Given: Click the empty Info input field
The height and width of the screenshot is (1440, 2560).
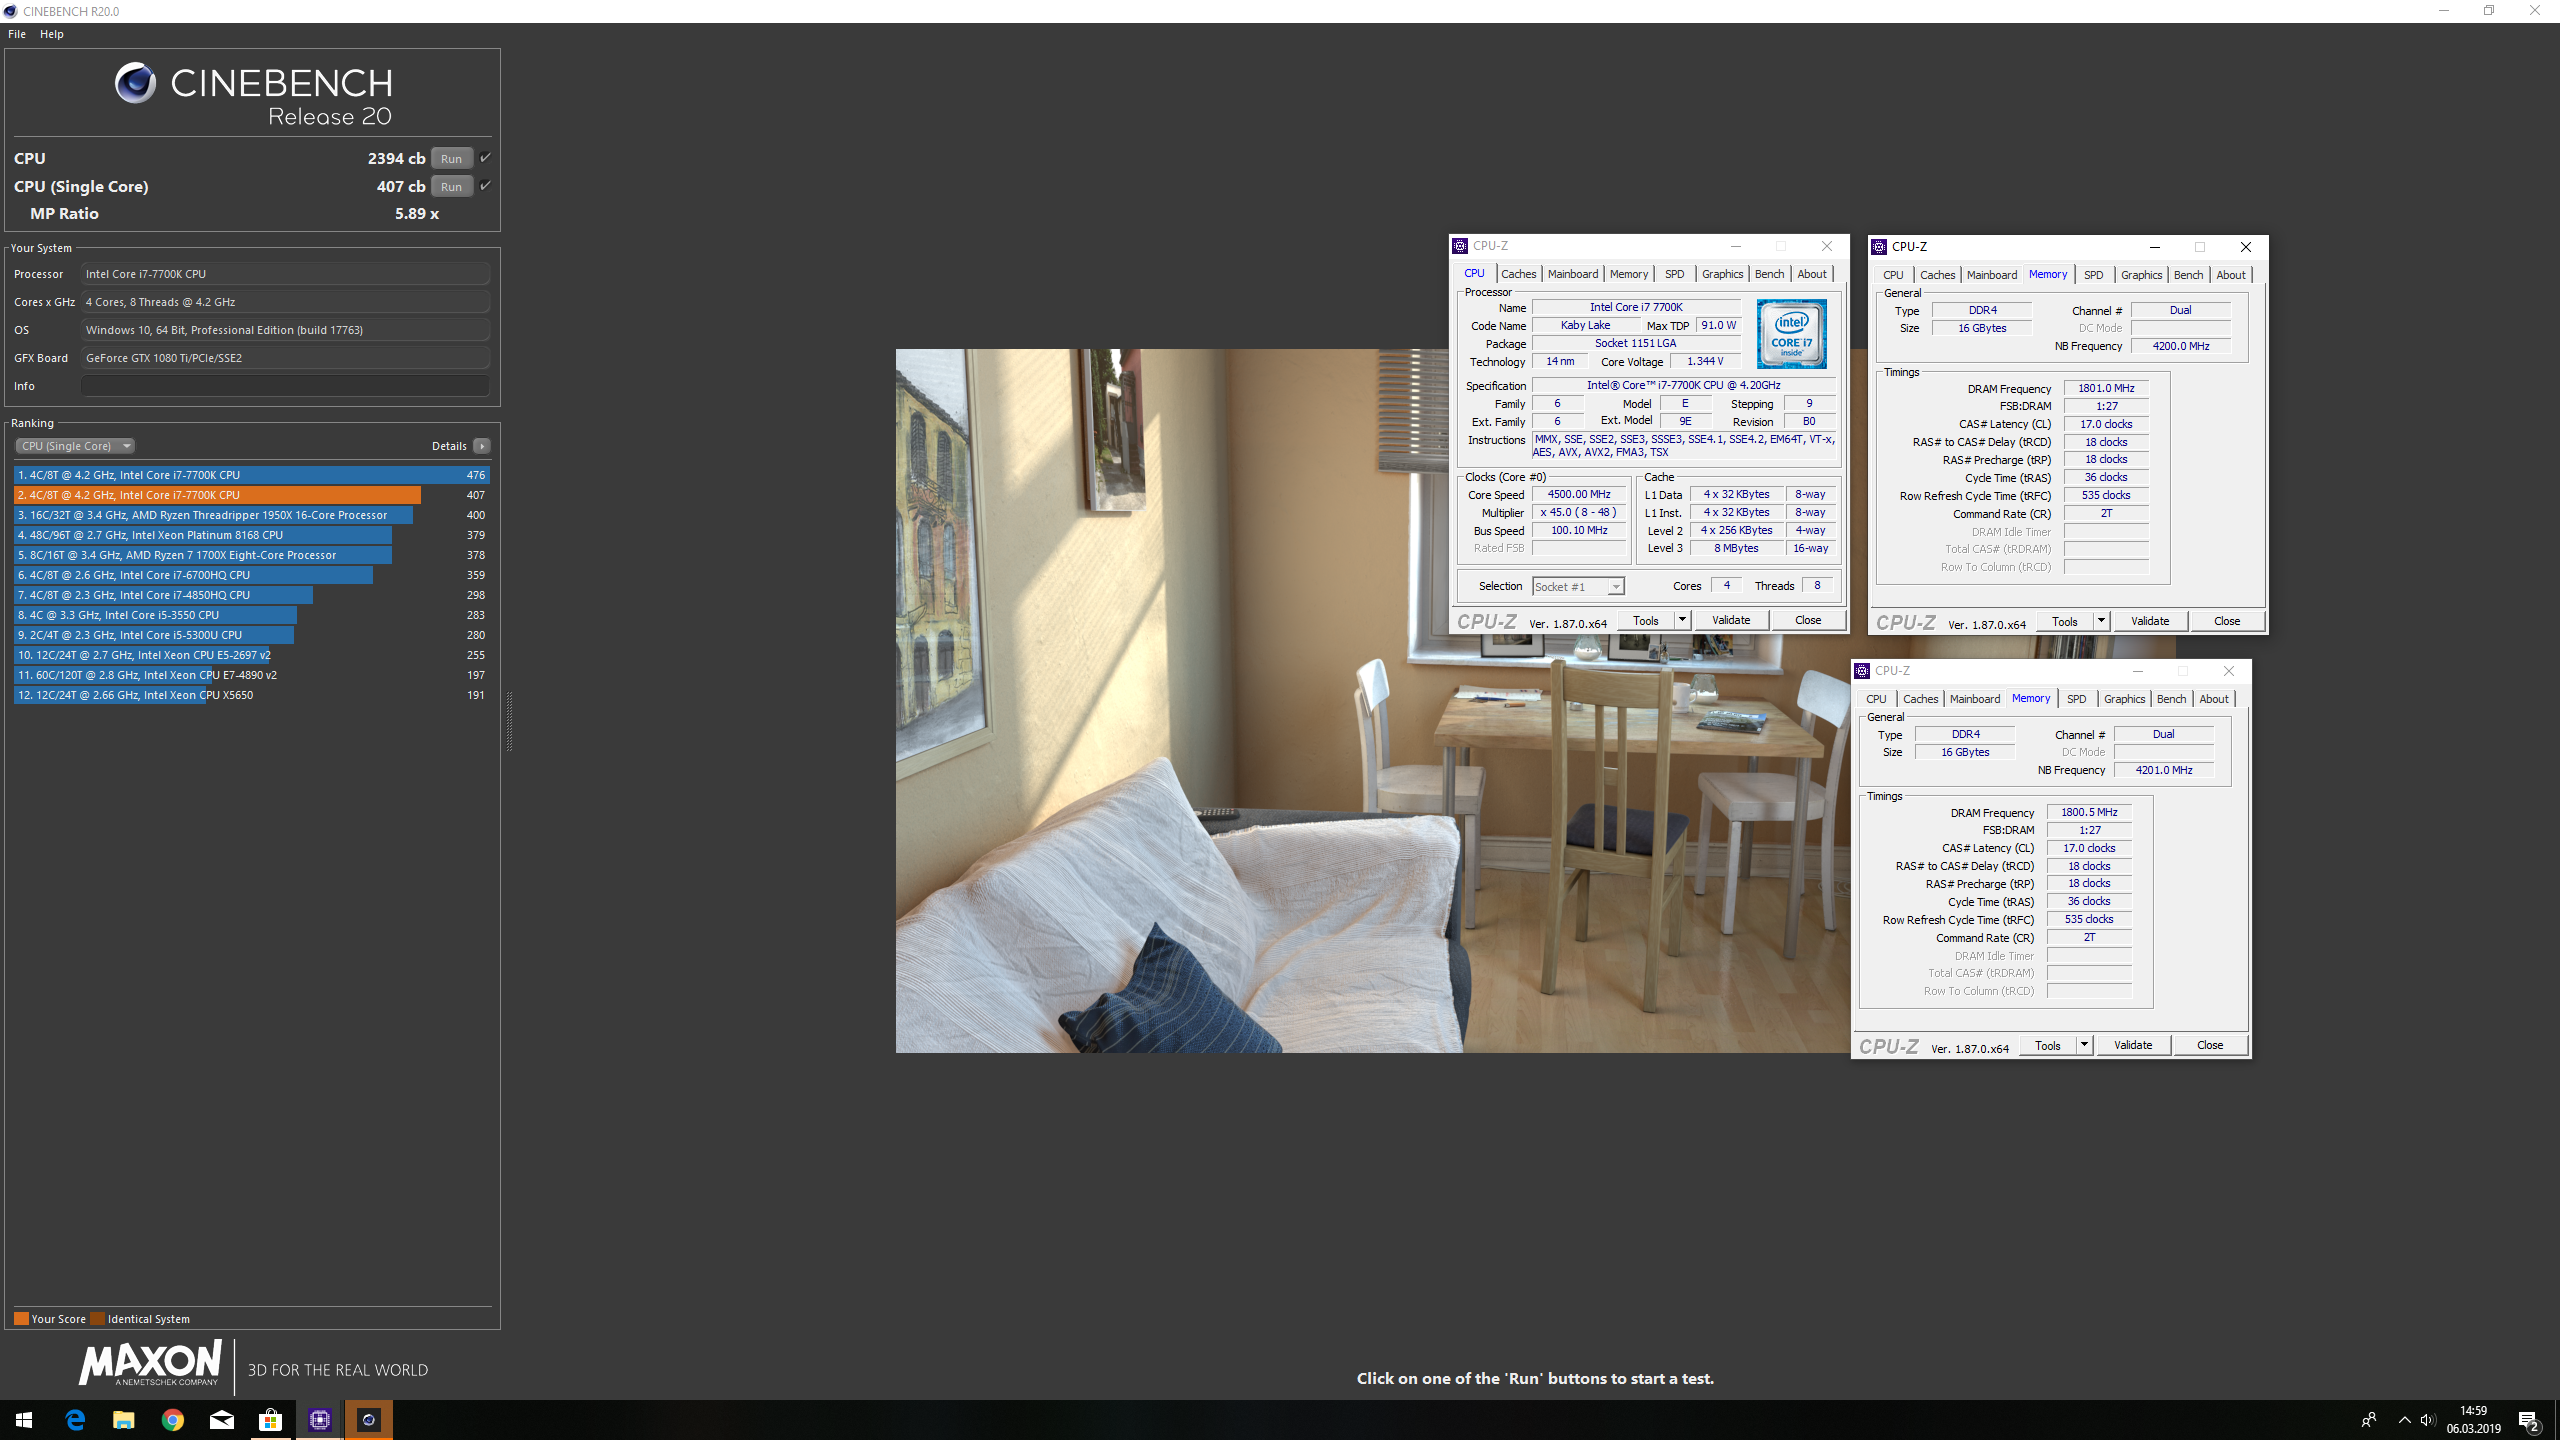Looking at the screenshot, I should (x=285, y=386).
